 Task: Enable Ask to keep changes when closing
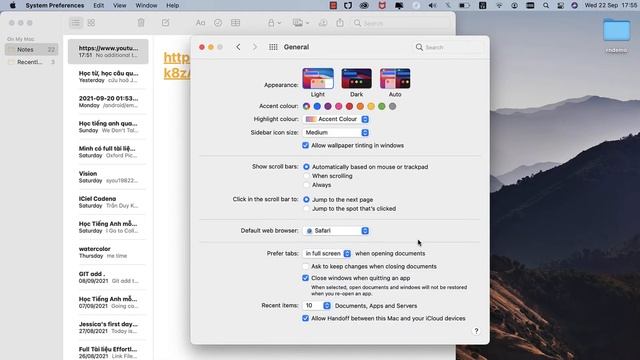pos(305,266)
